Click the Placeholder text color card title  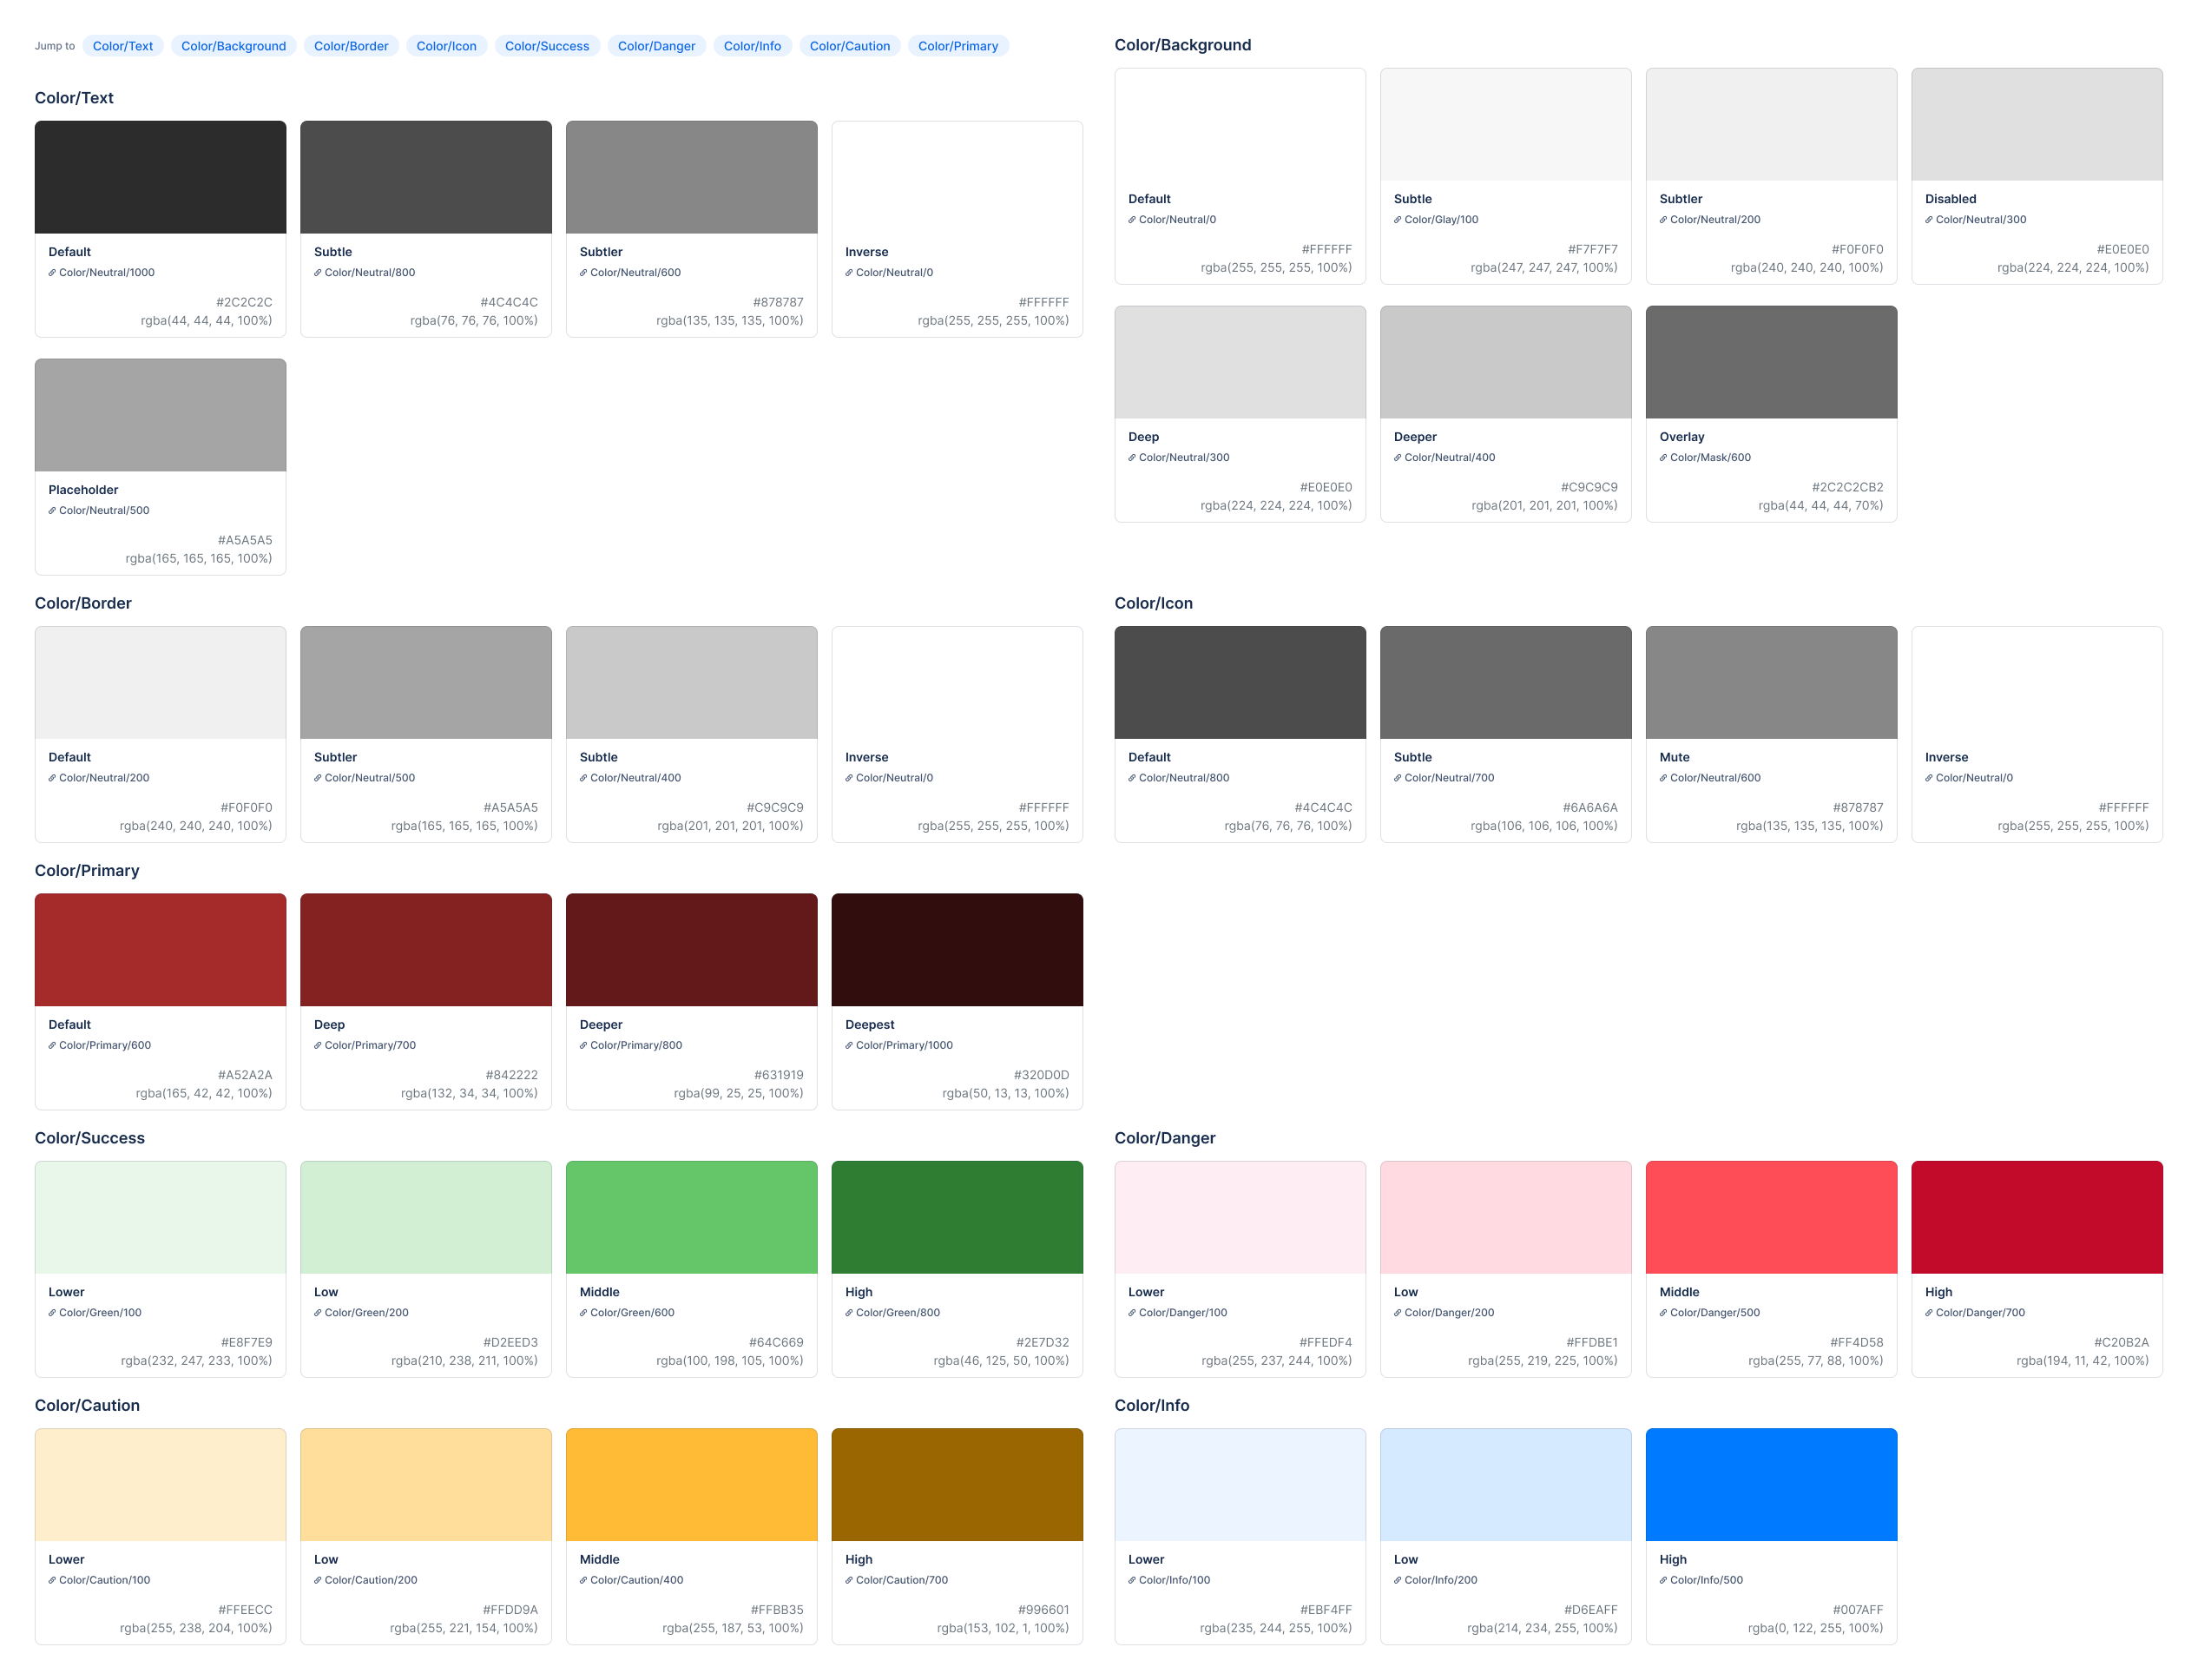tap(83, 490)
